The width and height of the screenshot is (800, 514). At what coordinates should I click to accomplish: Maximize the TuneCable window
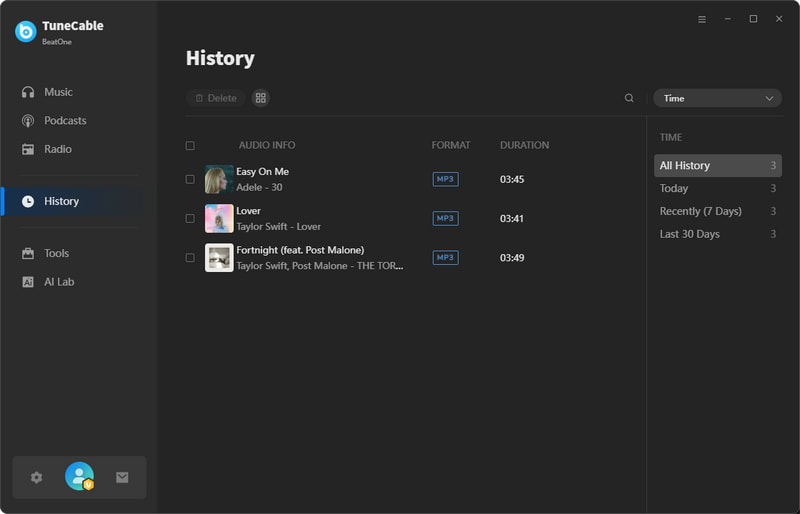[x=753, y=19]
